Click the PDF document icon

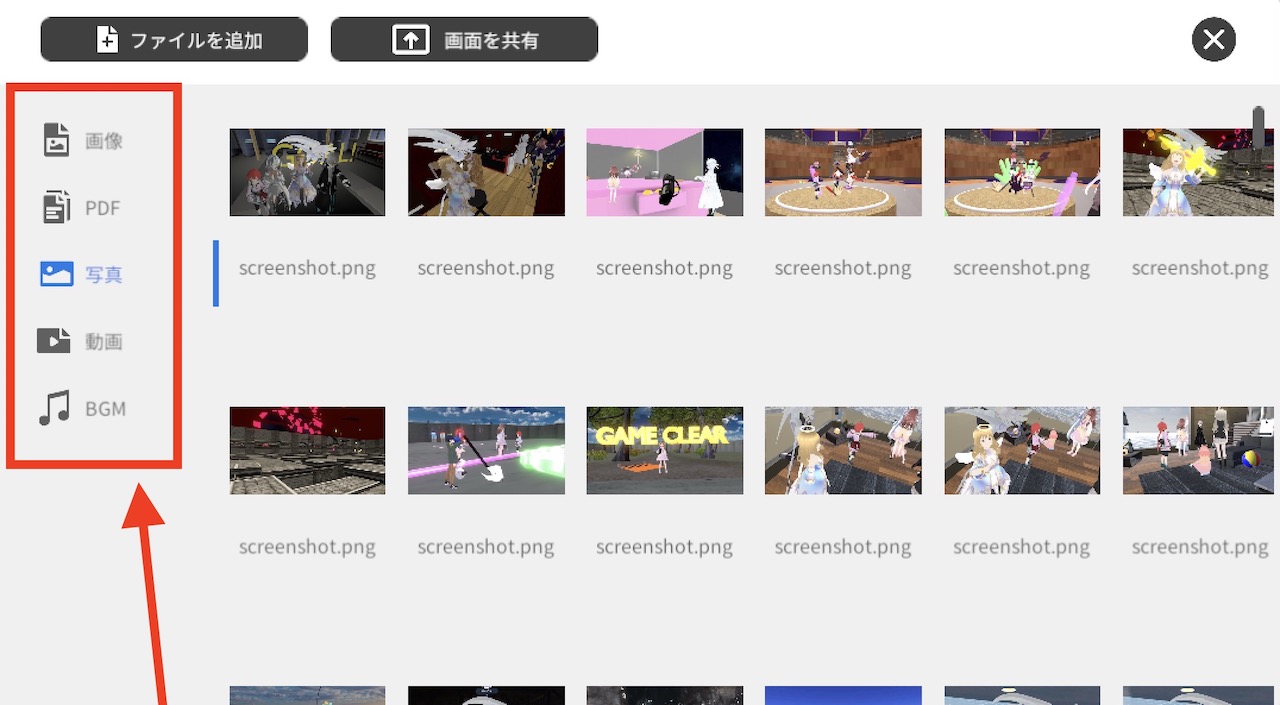[56, 208]
